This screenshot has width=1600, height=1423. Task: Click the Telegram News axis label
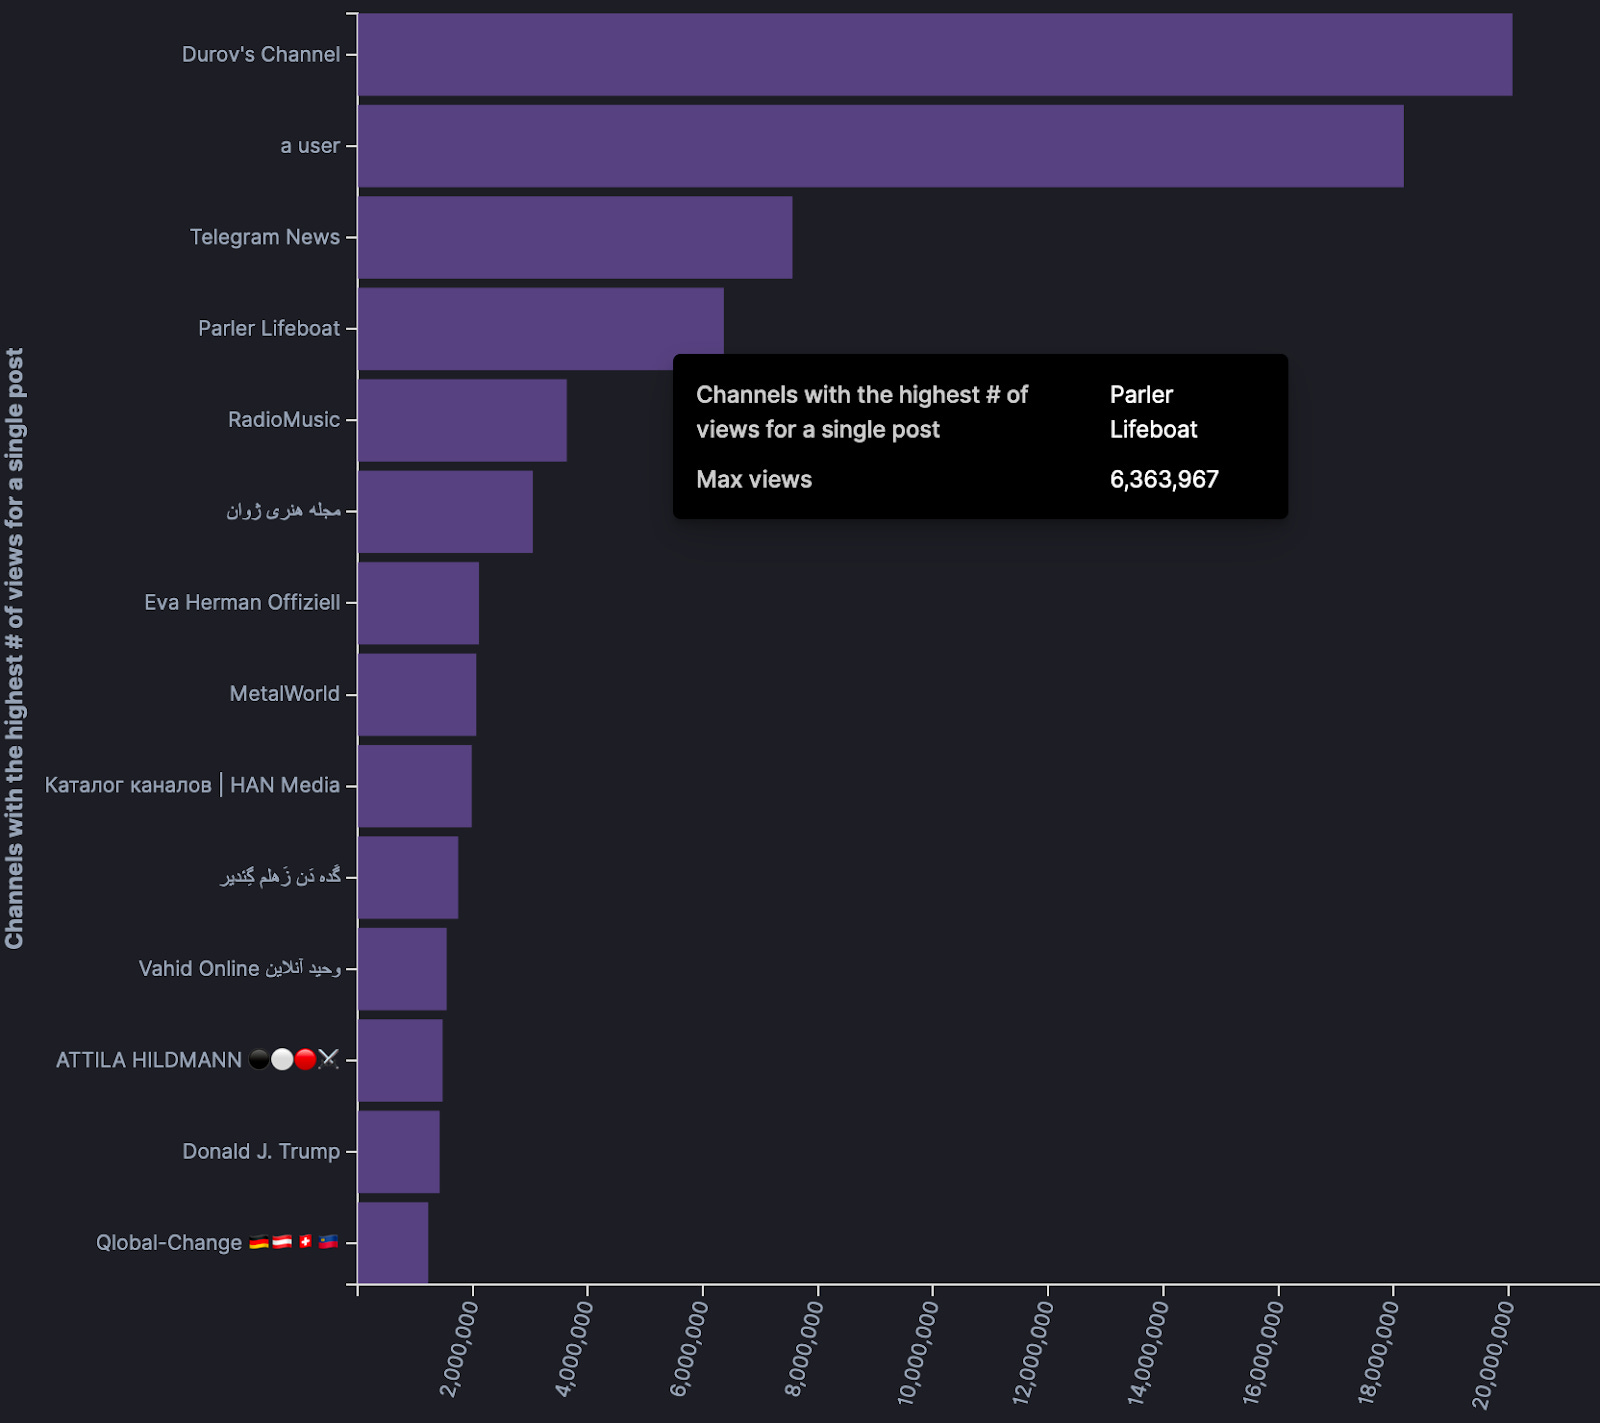[265, 237]
